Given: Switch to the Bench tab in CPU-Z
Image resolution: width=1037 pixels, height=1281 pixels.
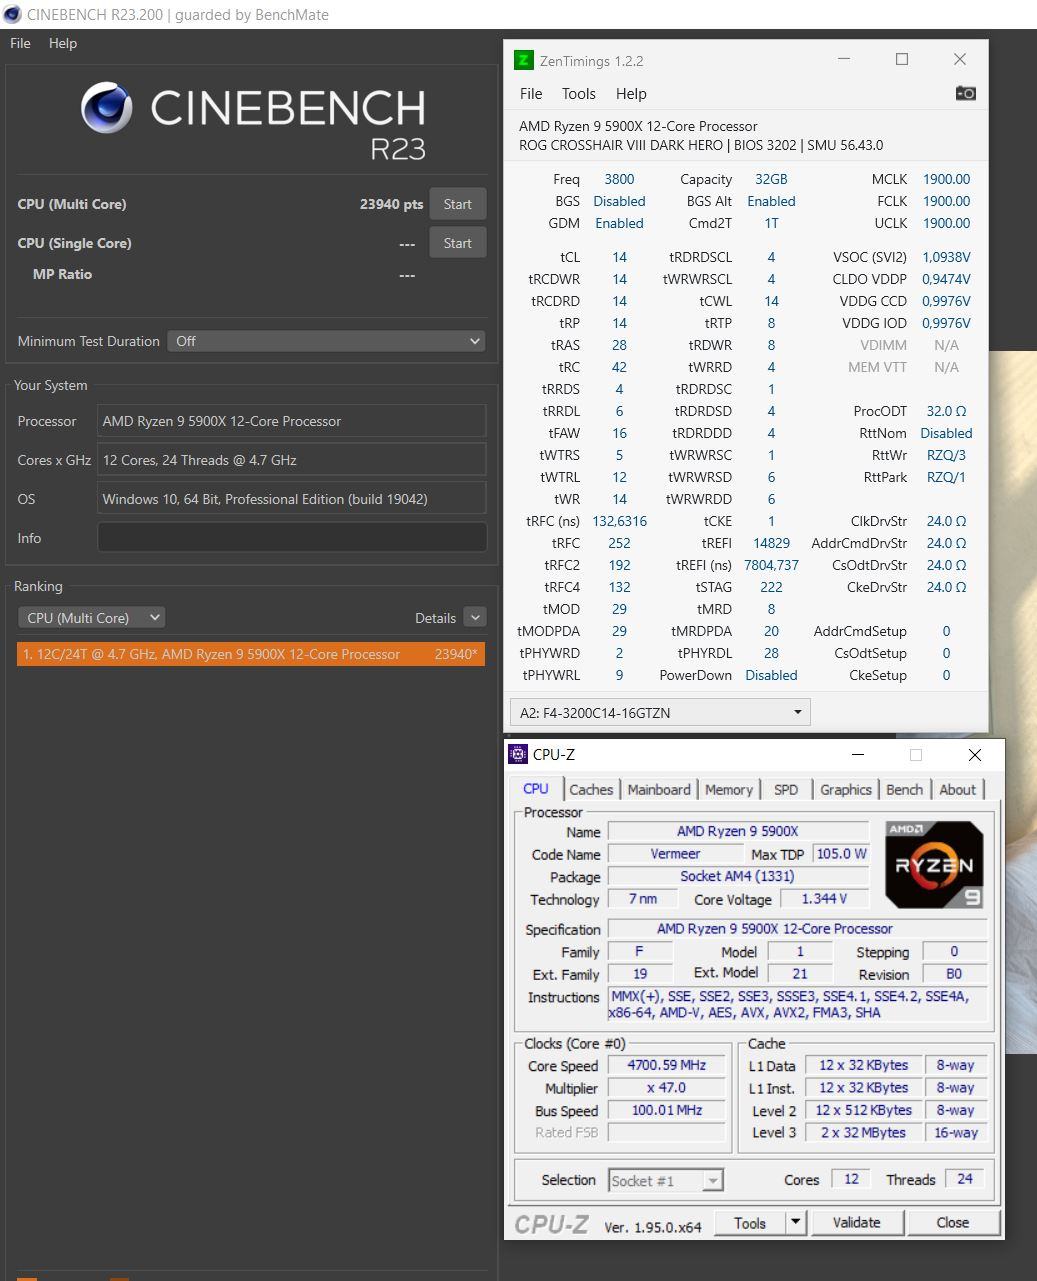Looking at the screenshot, I should pos(905,790).
